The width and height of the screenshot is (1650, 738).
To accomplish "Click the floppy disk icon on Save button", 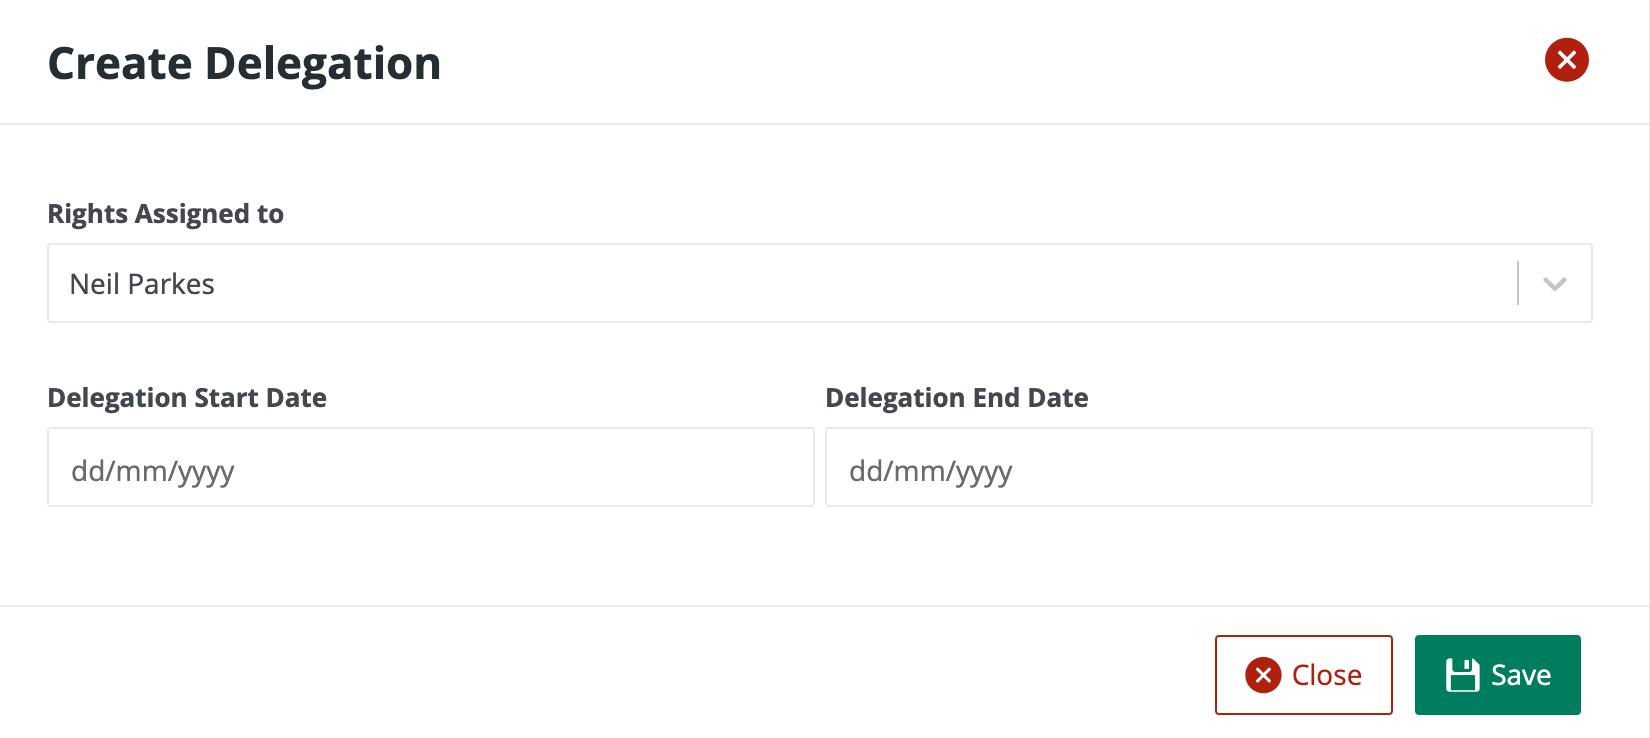I will click(x=1463, y=674).
